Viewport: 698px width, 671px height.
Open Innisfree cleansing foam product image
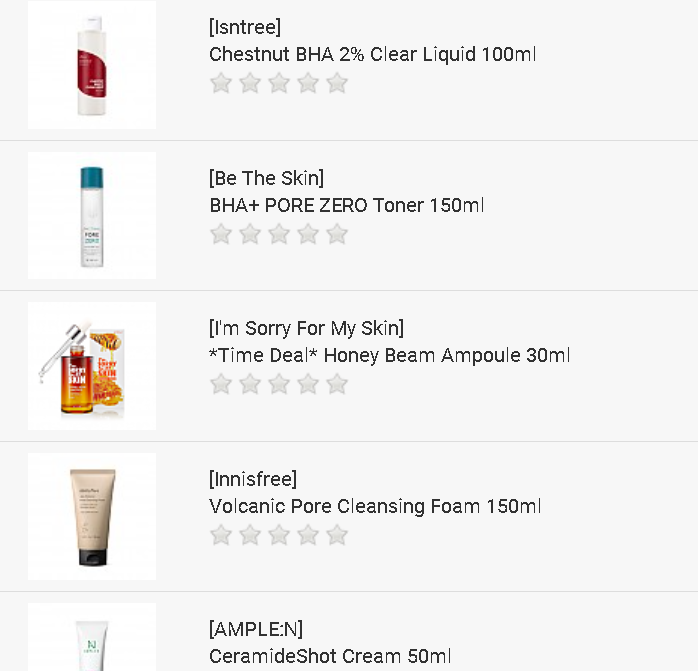[x=92, y=517]
